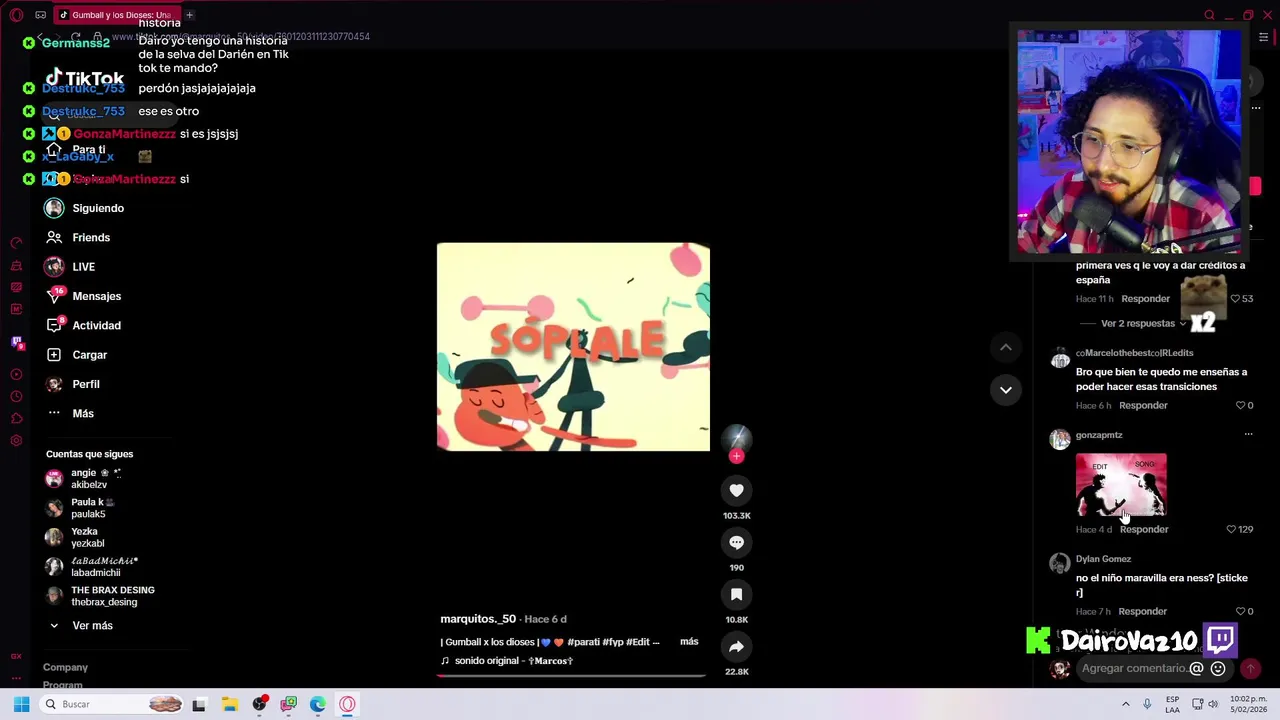
Task: Open the taskbar clock and date
Action: [x=1249, y=704]
